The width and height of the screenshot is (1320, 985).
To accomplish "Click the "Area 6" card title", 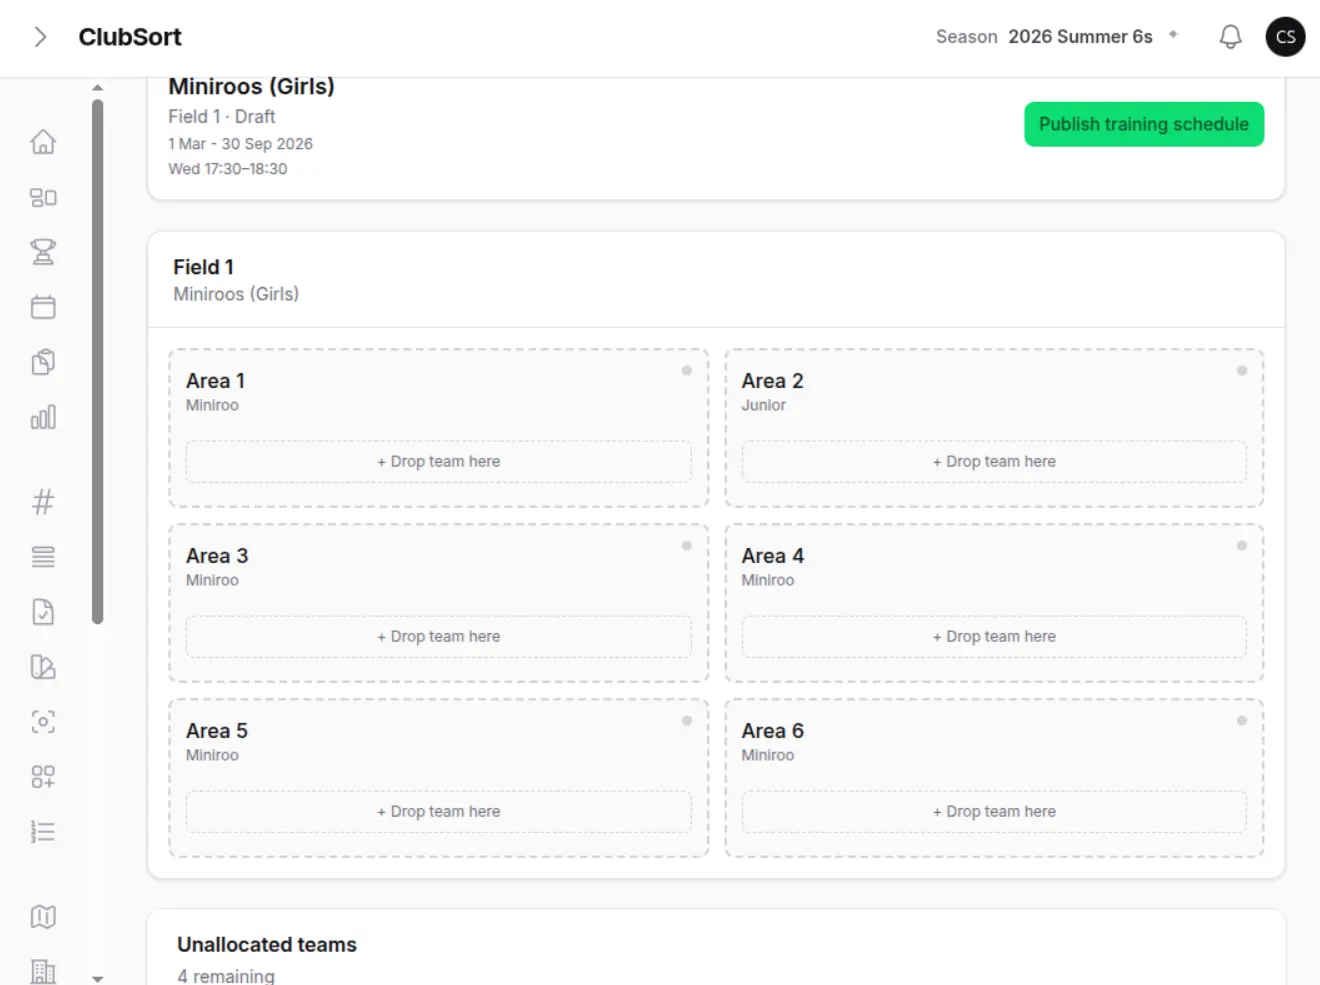I will tap(773, 731).
